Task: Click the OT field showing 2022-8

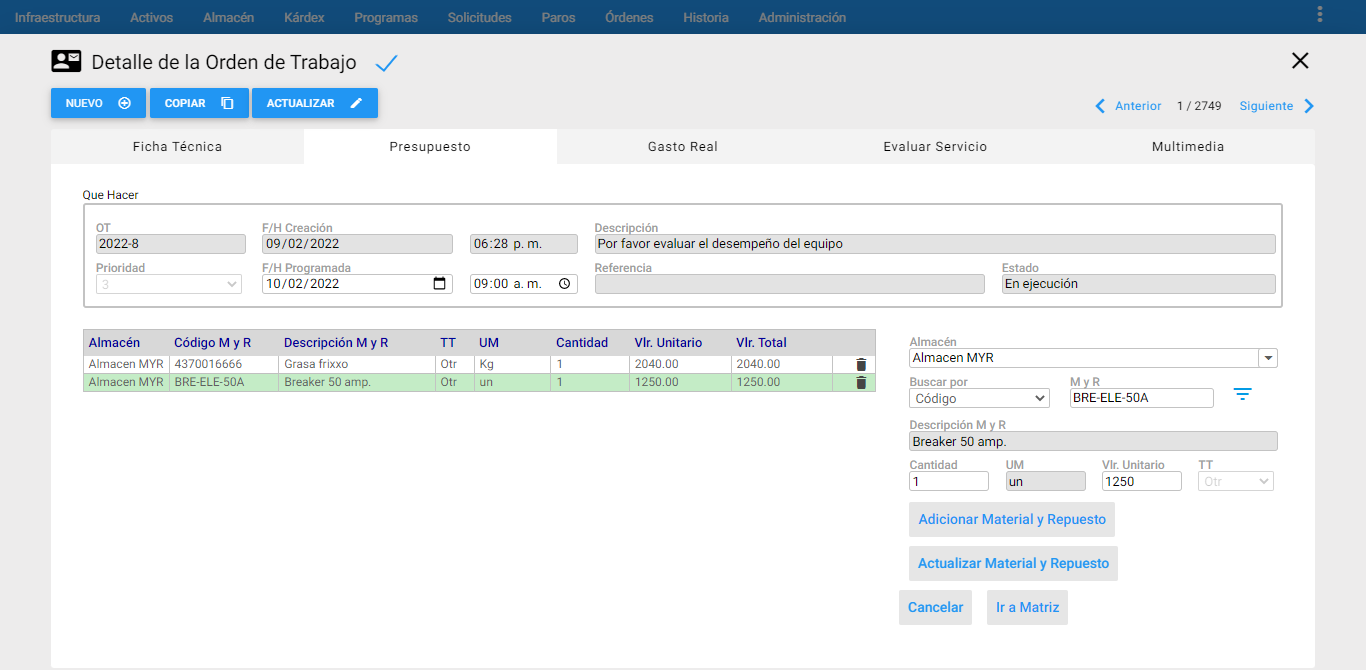Action: (170, 243)
